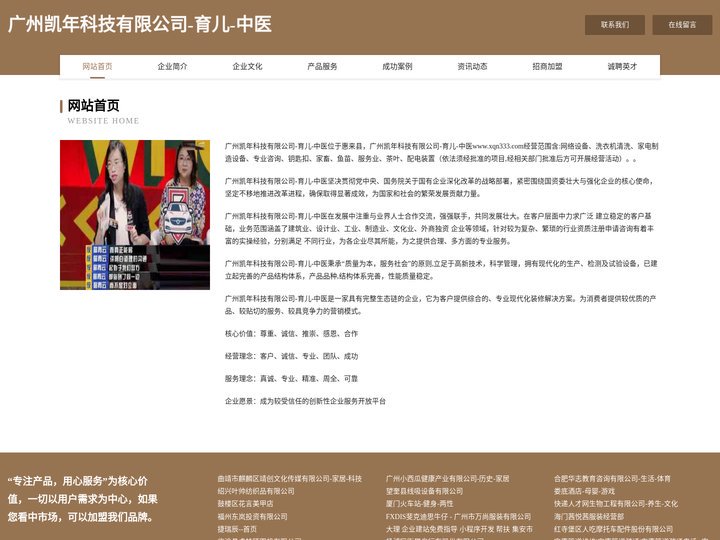Viewport: 720px width, 540px height.
Task: Go to 诚聘英才 tab
Action: click(622, 66)
